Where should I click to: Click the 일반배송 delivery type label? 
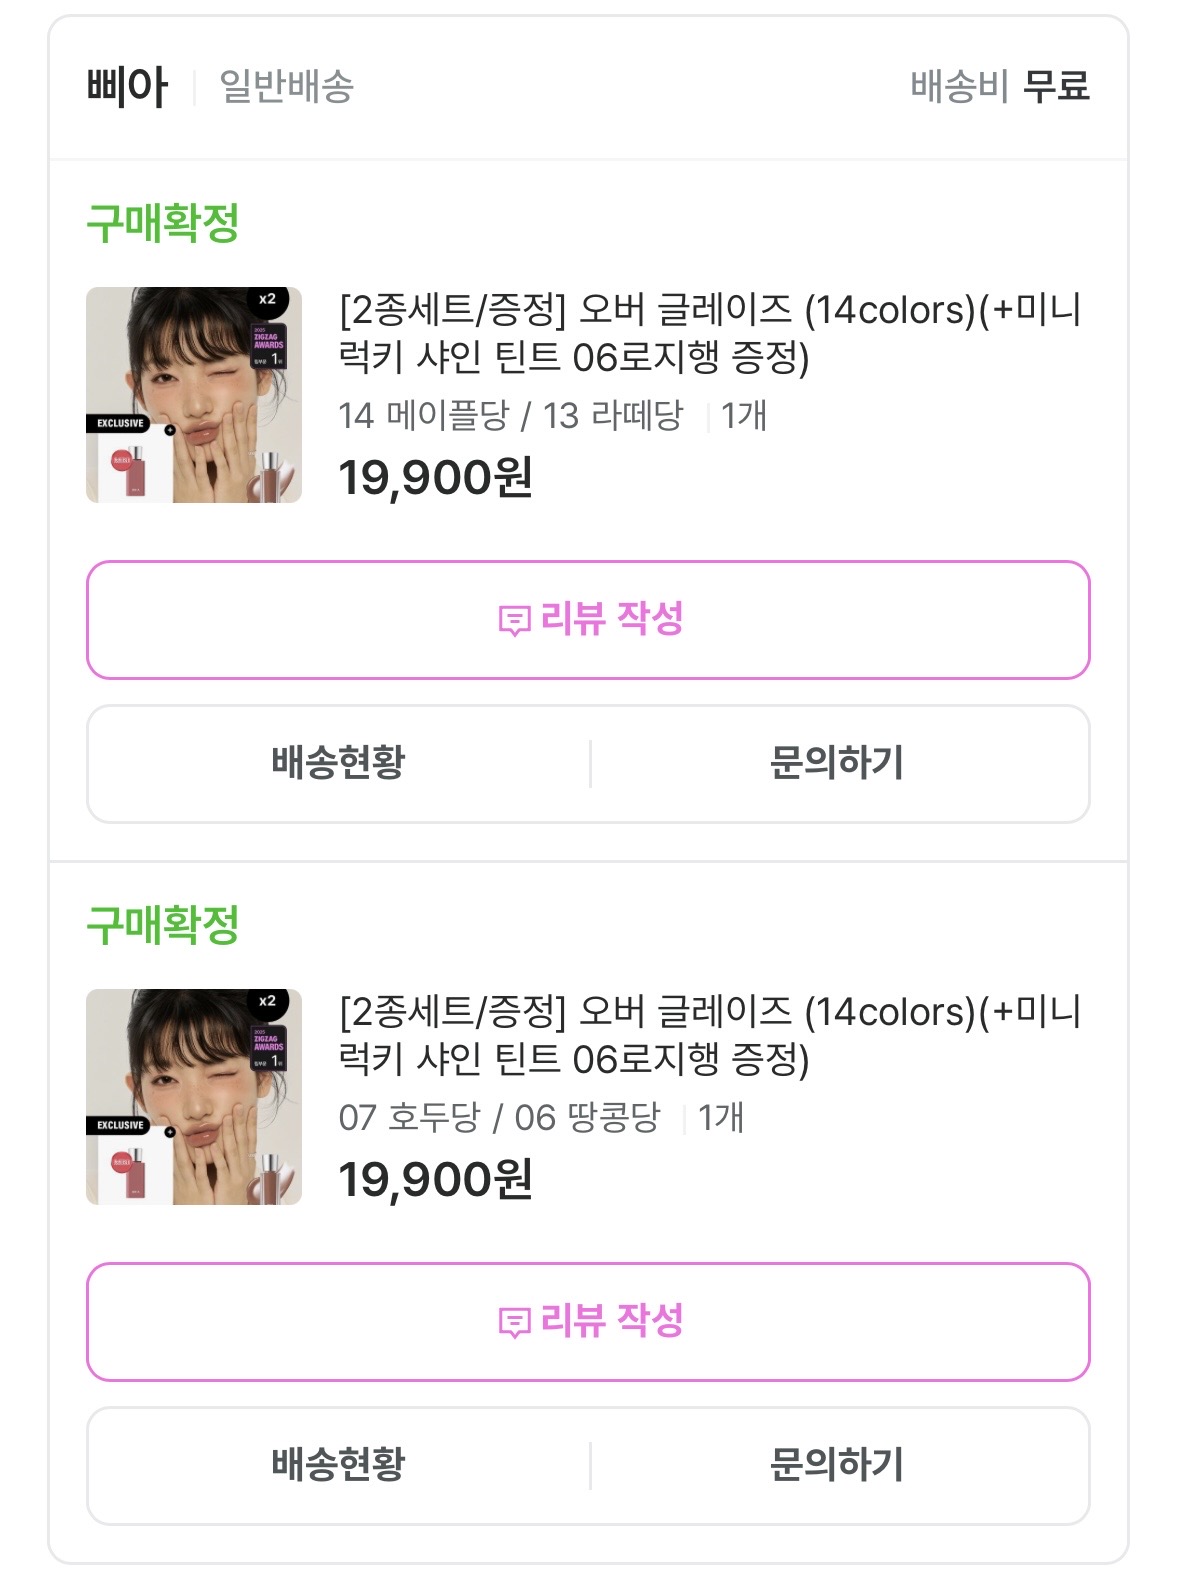point(287,87)
